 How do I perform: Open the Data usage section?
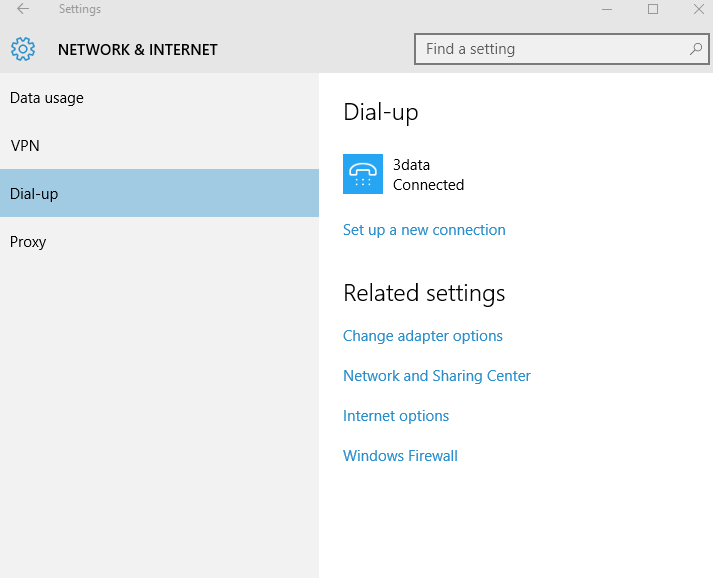[x=159, y=98]
